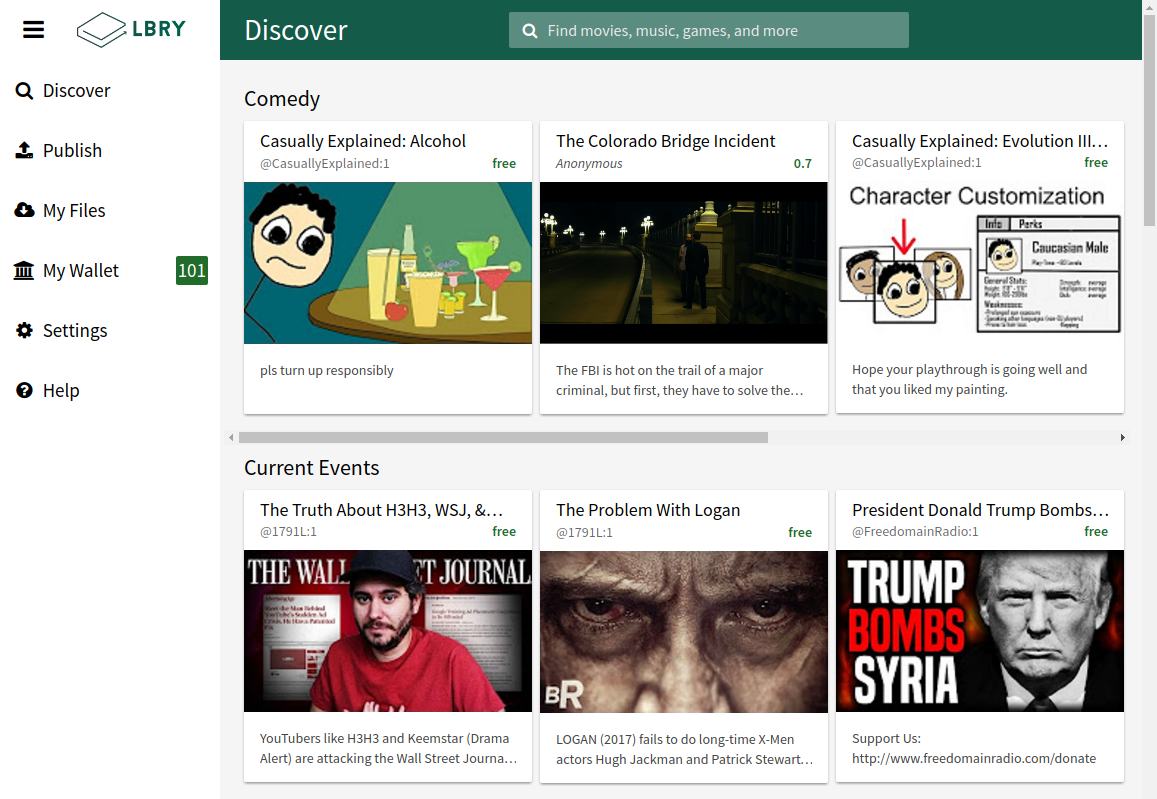Click 'YouTubers like H3H3 and Keemstar' description
The width and height of the screenshot is (1157, 799).
pos(388,748)
